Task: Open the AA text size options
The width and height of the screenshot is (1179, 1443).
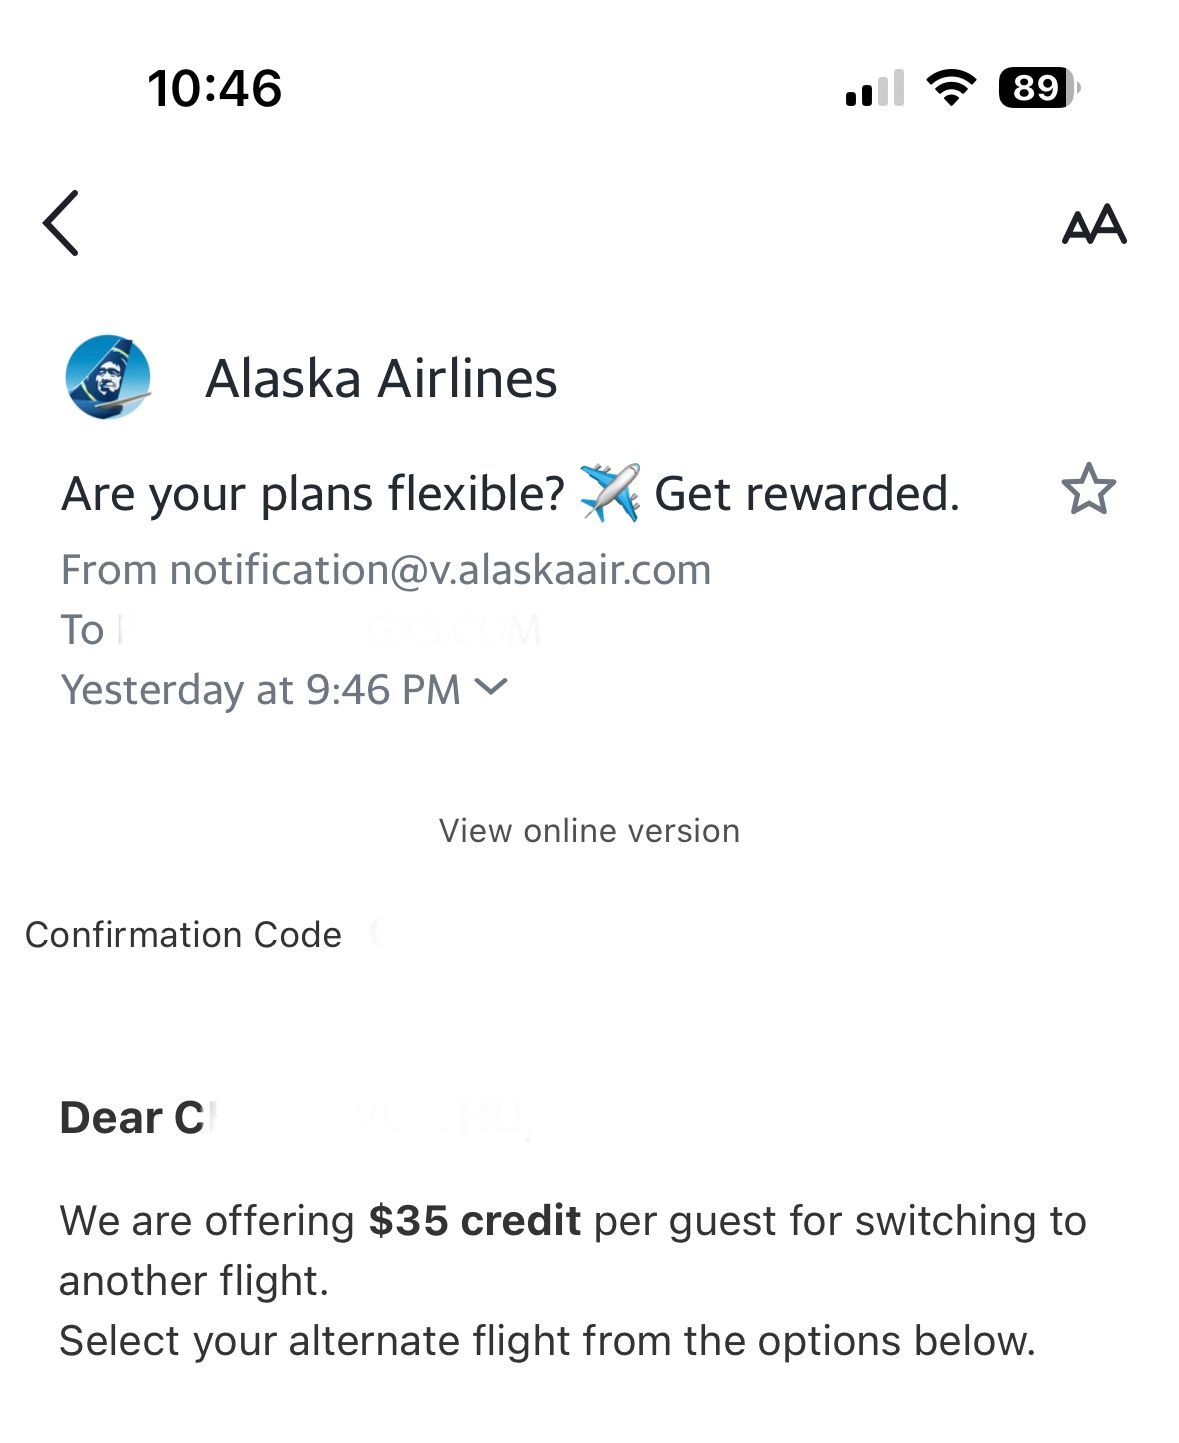Action: (1093, 225)
